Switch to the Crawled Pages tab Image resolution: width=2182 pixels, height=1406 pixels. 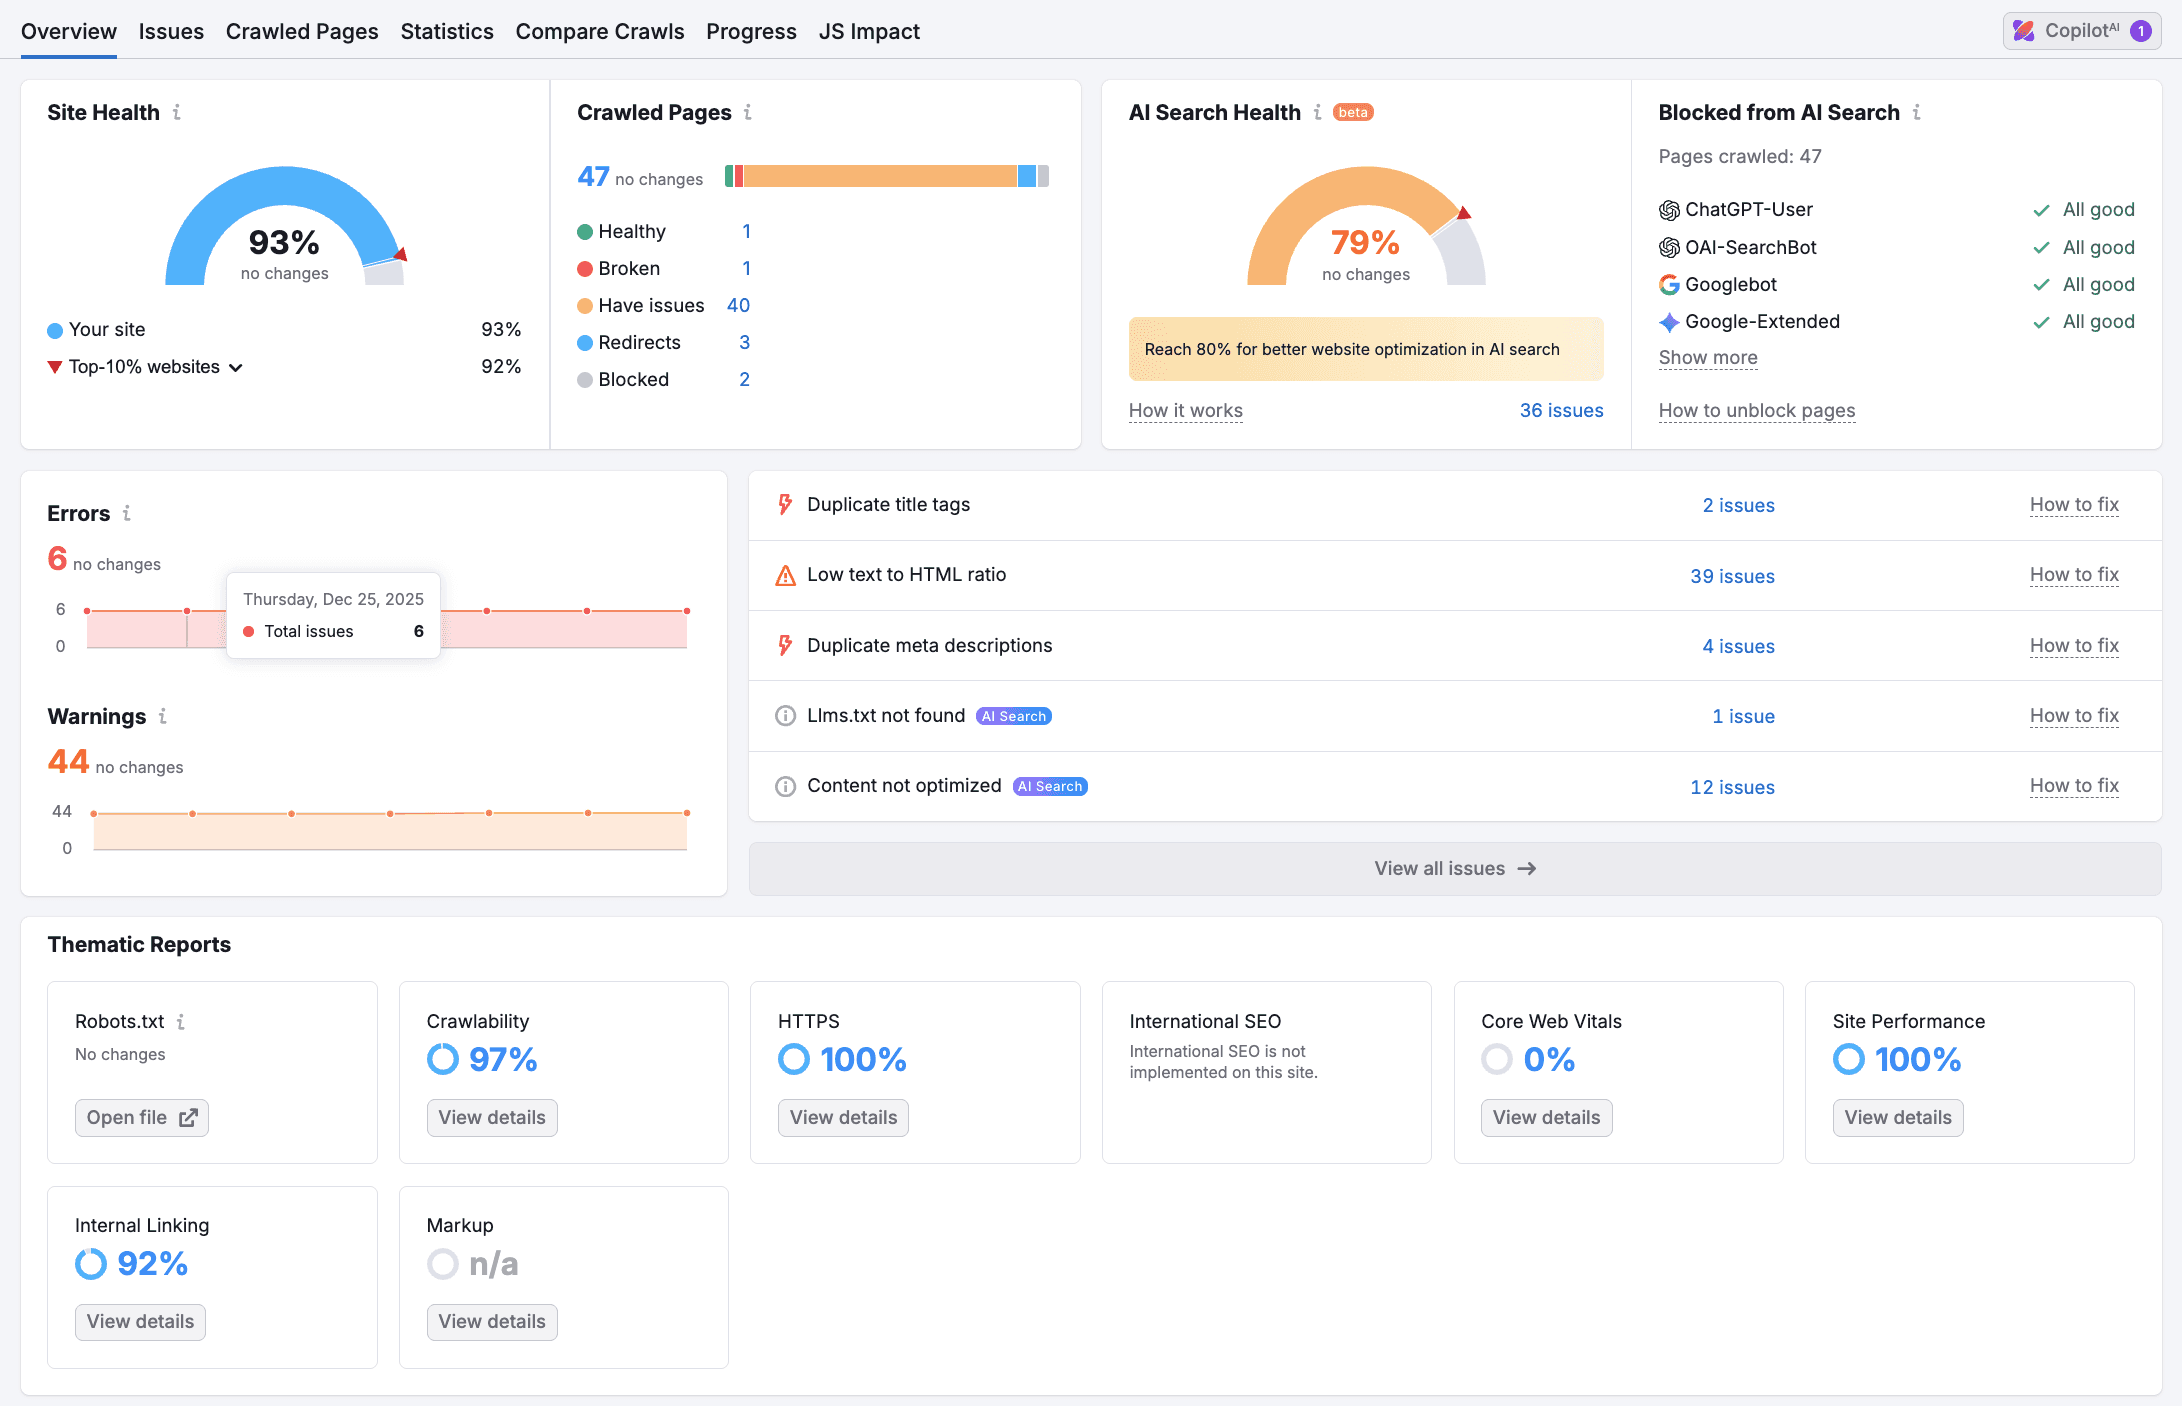302,31
